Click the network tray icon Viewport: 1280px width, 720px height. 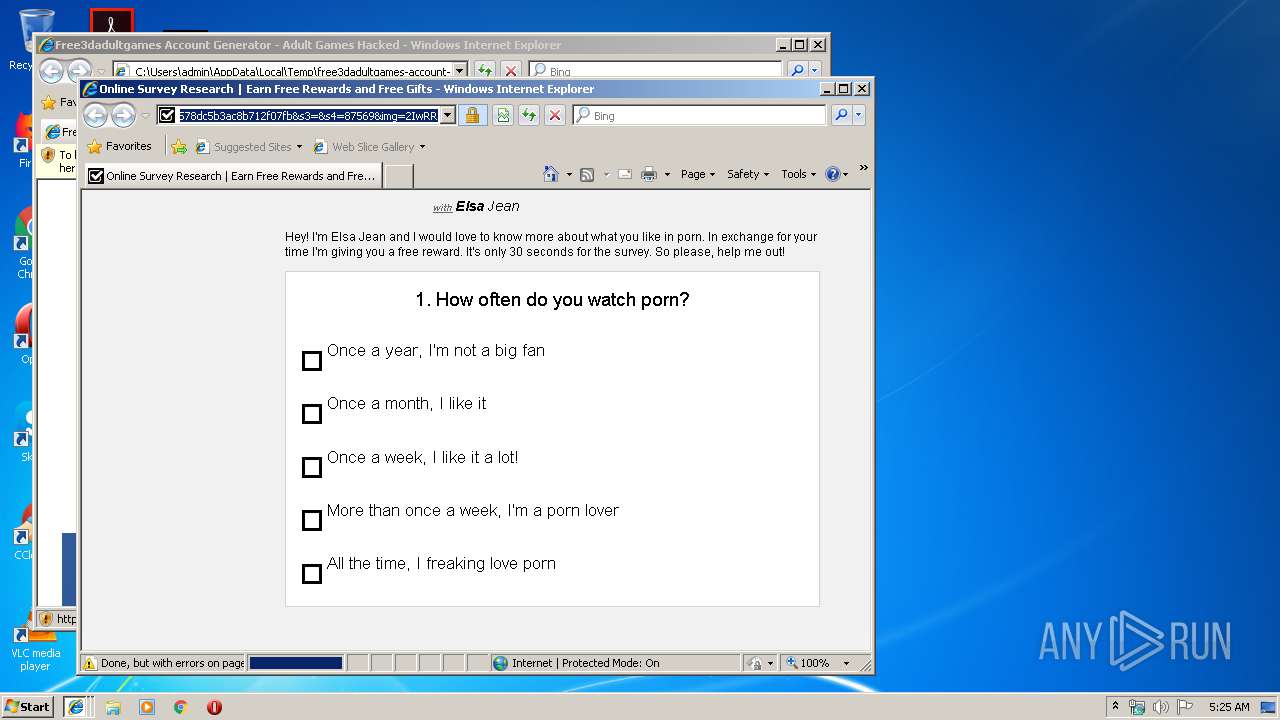(x=1137, y=707)
